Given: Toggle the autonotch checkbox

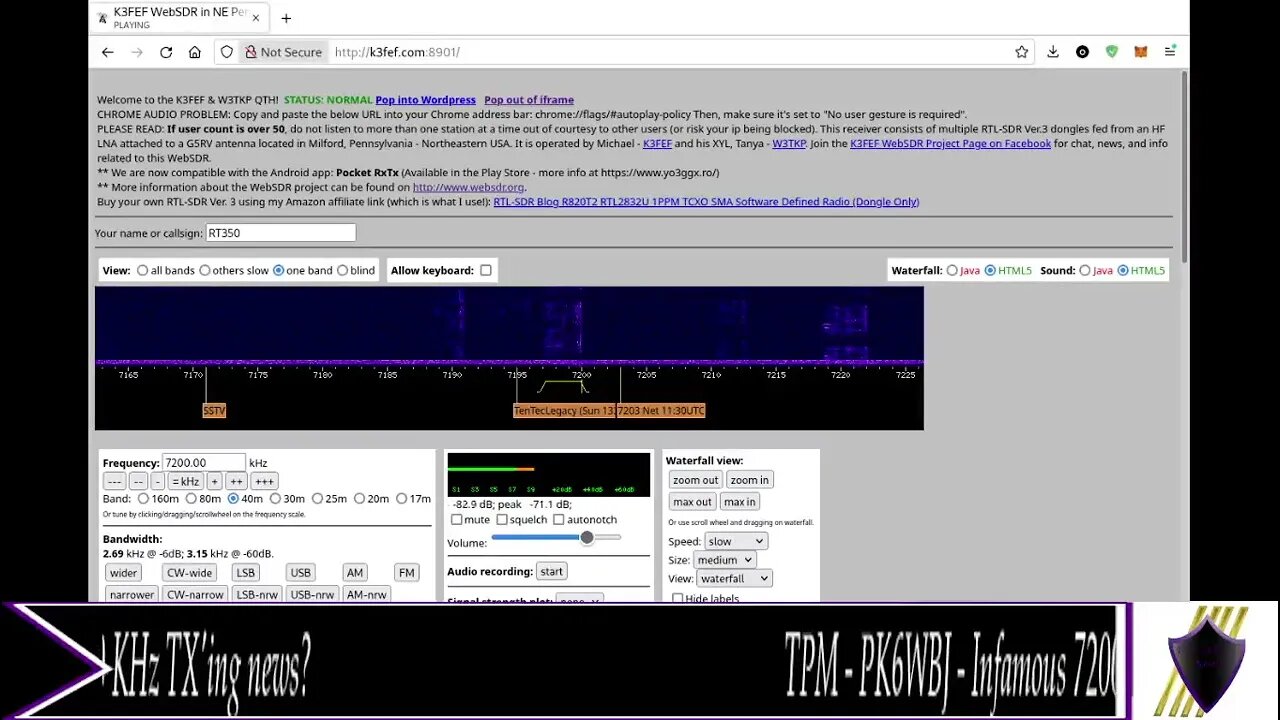Looking at the screenshot, I should (559, 520).
